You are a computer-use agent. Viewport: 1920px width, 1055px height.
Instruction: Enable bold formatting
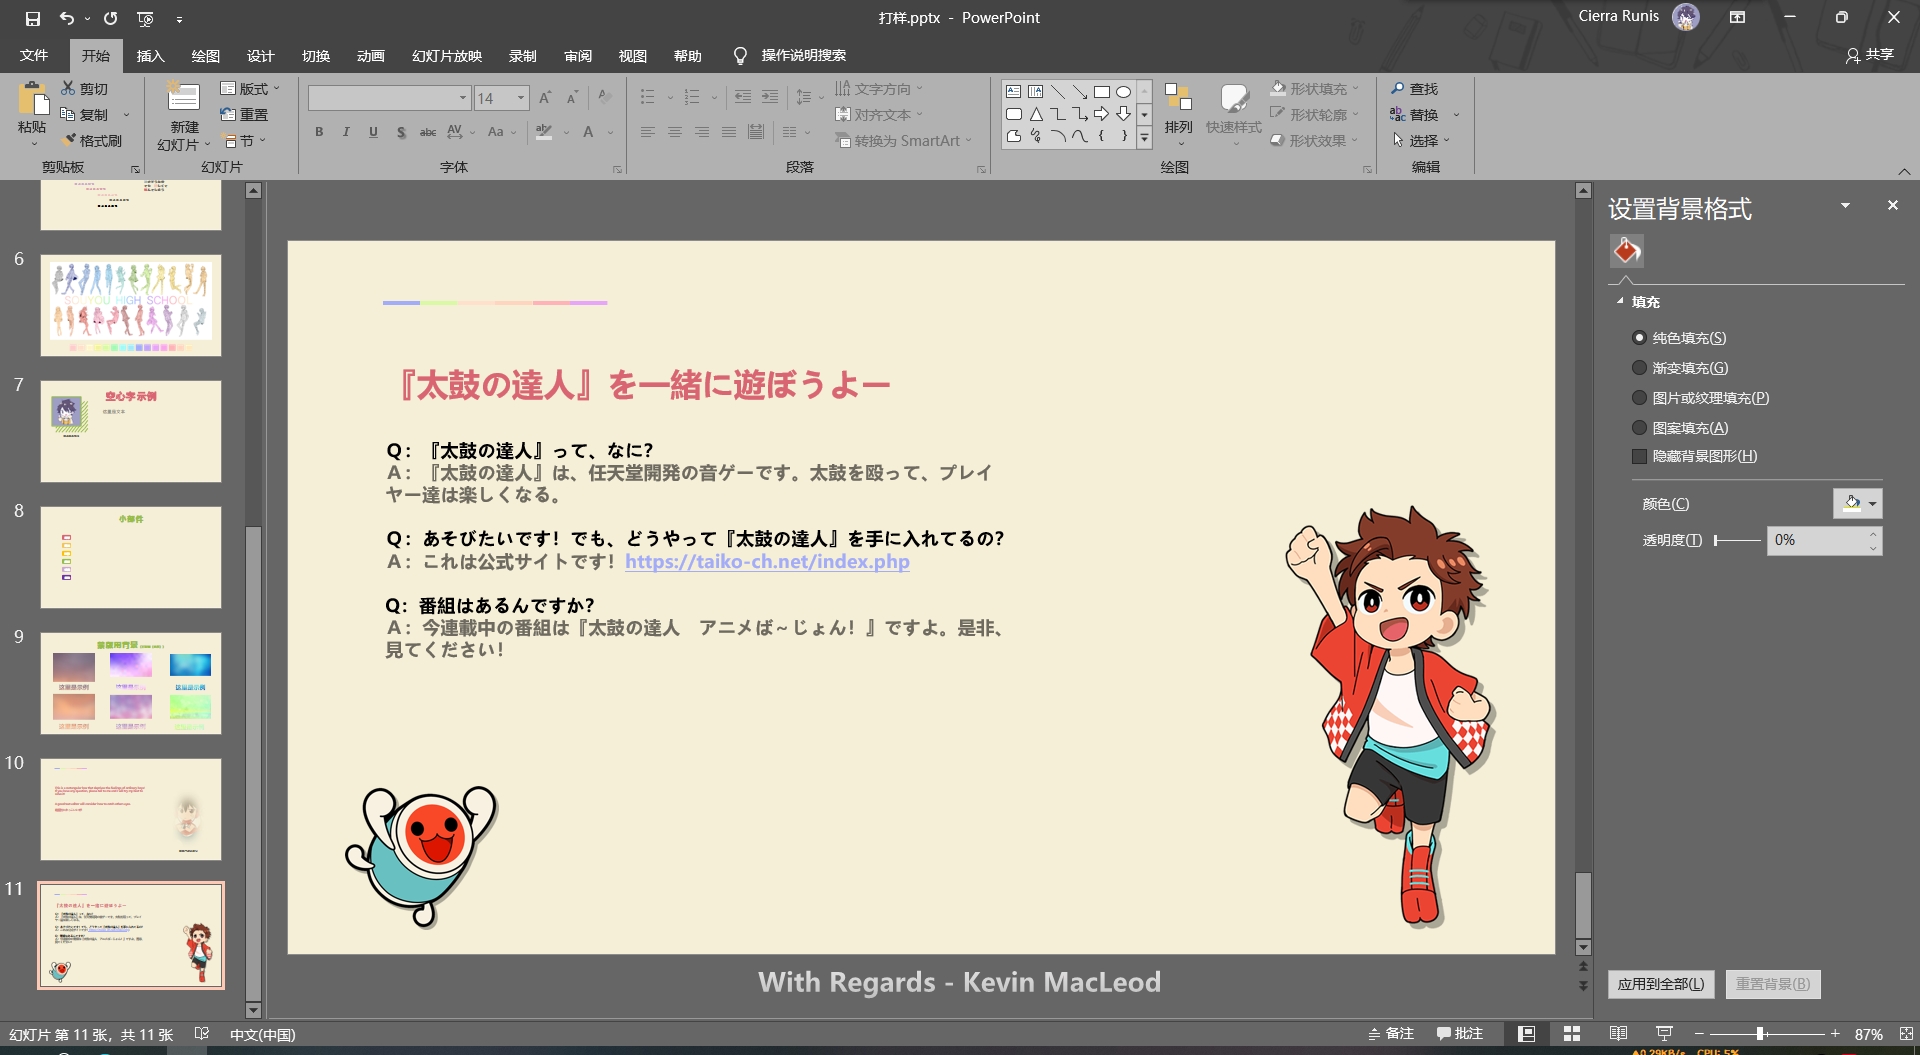(319, 131)
